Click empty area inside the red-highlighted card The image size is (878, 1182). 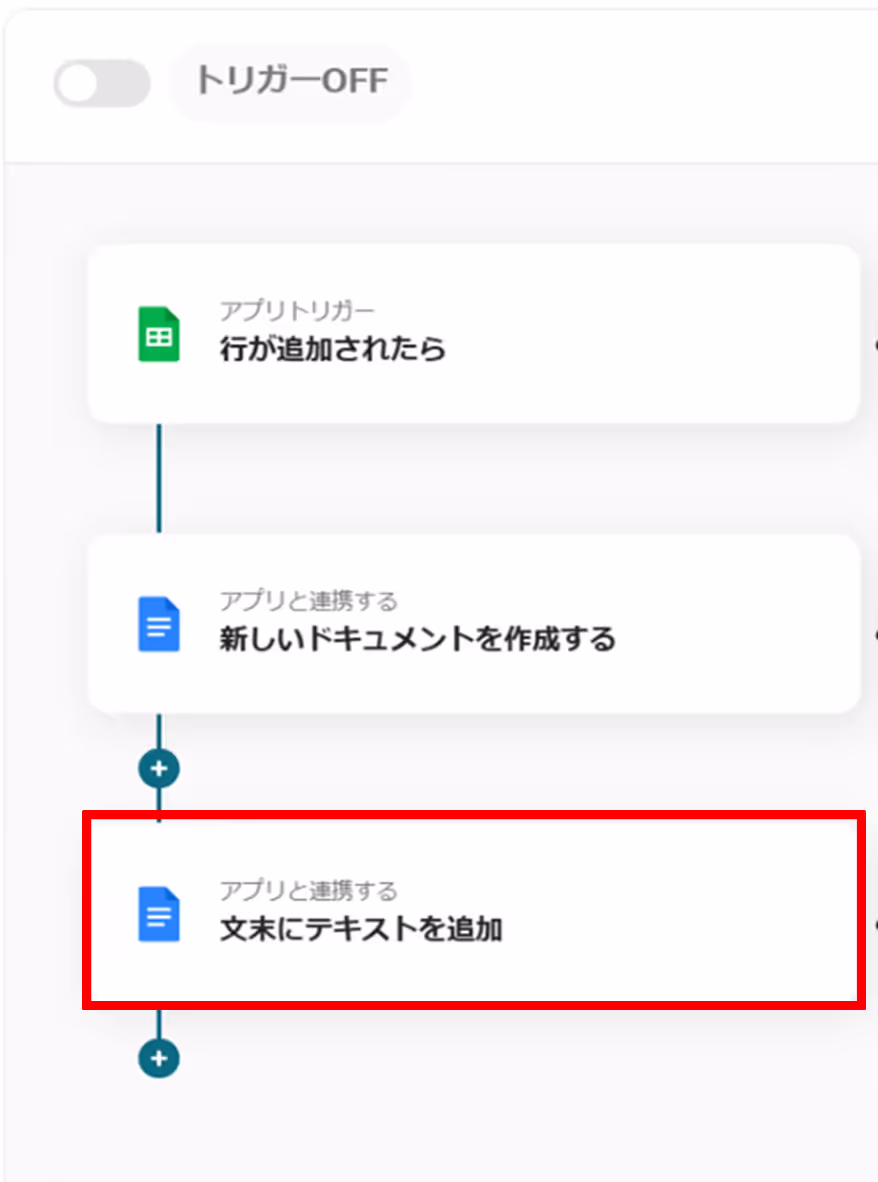[678, 914]
